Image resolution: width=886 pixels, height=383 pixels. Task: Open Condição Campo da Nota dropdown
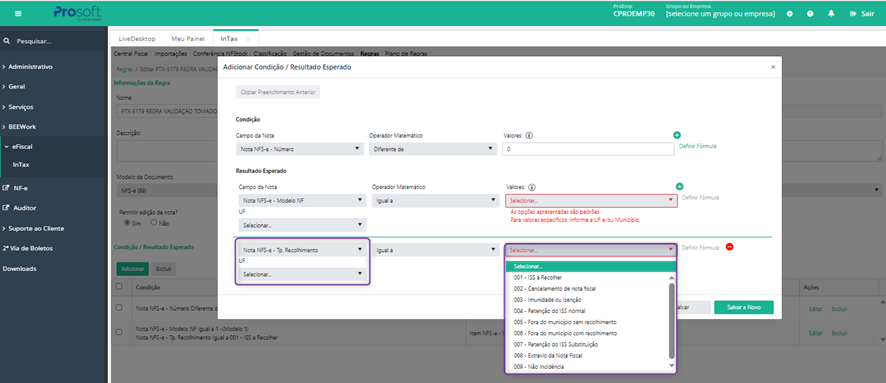299,149
